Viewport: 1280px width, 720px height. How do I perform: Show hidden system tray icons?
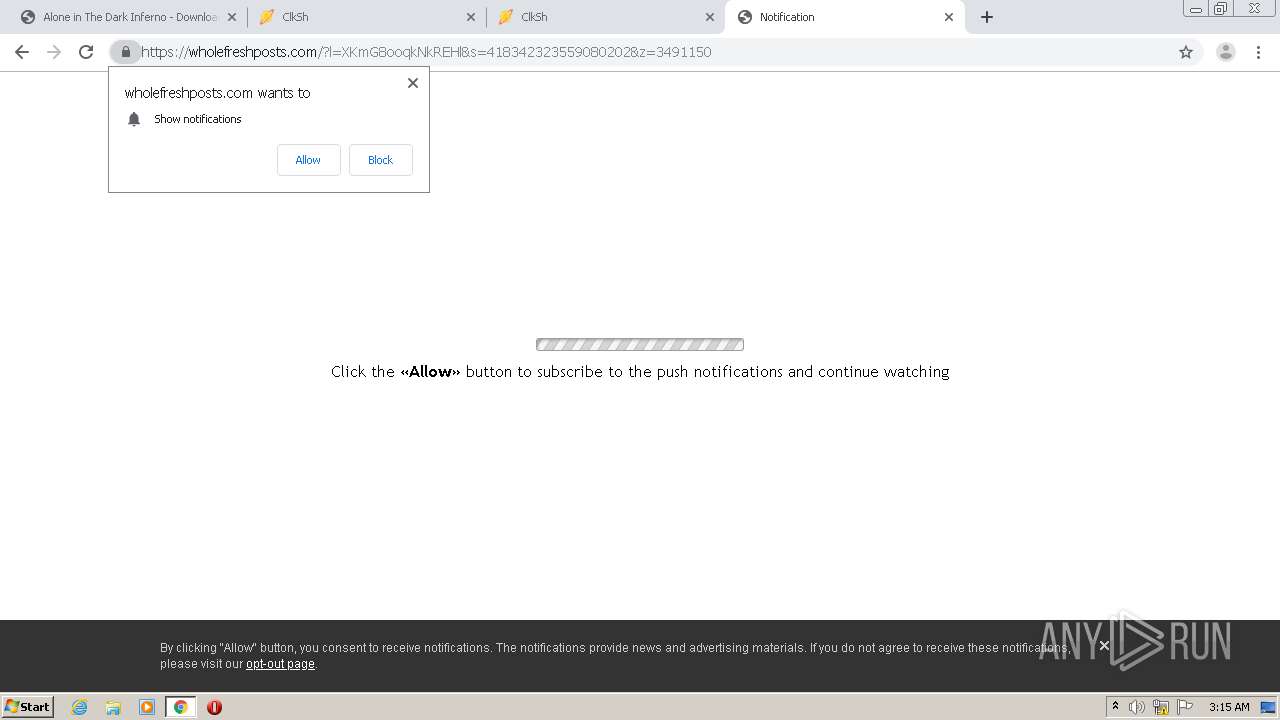(1115, 707)
